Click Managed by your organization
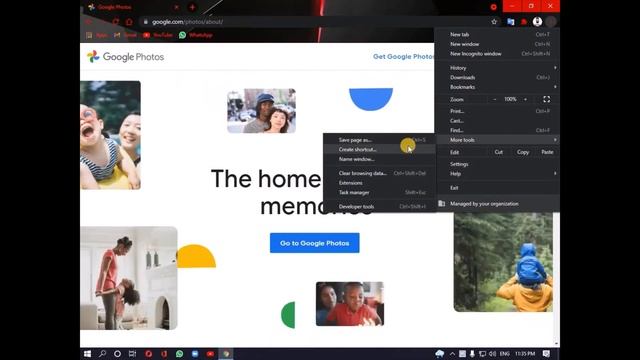Screen dimensions: 640x360 tap(498, 204)
